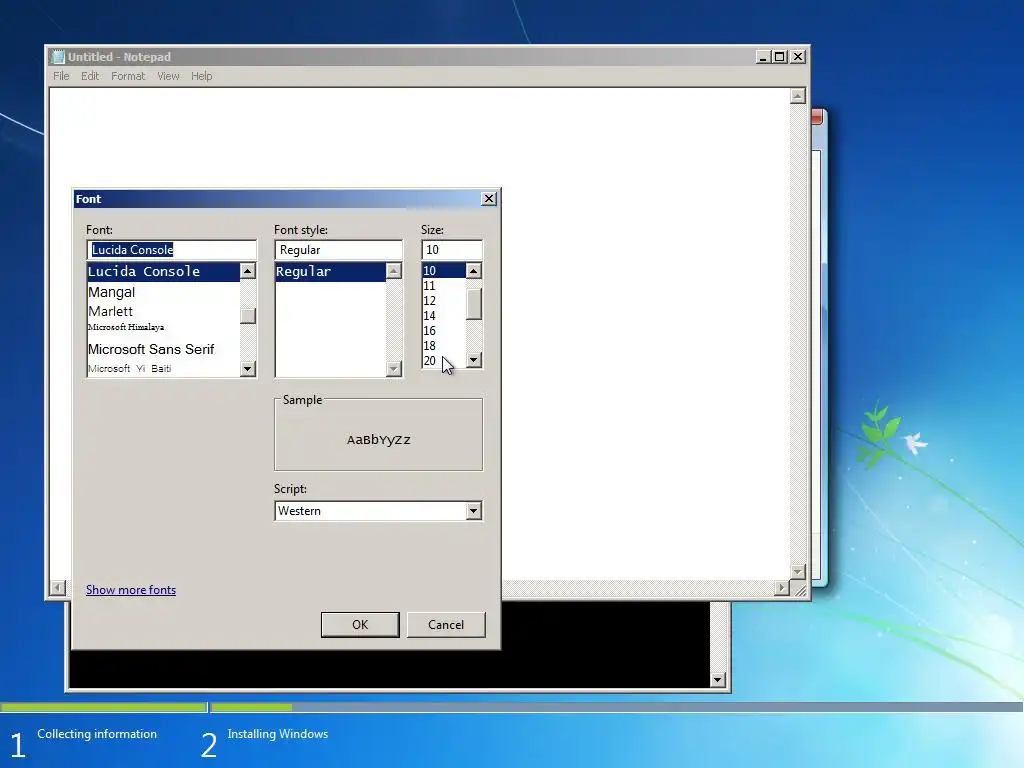
Task: Select Microsoft Yi Baiti font
Action: tap(163, 368)
